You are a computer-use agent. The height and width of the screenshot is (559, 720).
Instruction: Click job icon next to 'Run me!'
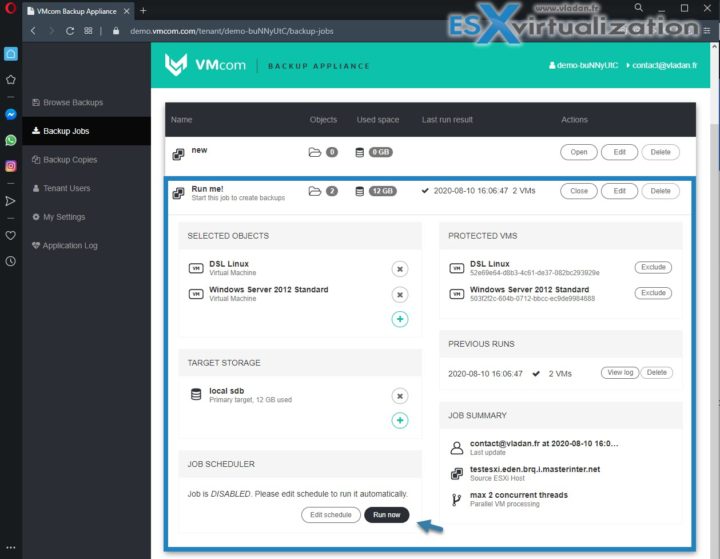pos(178,193)
